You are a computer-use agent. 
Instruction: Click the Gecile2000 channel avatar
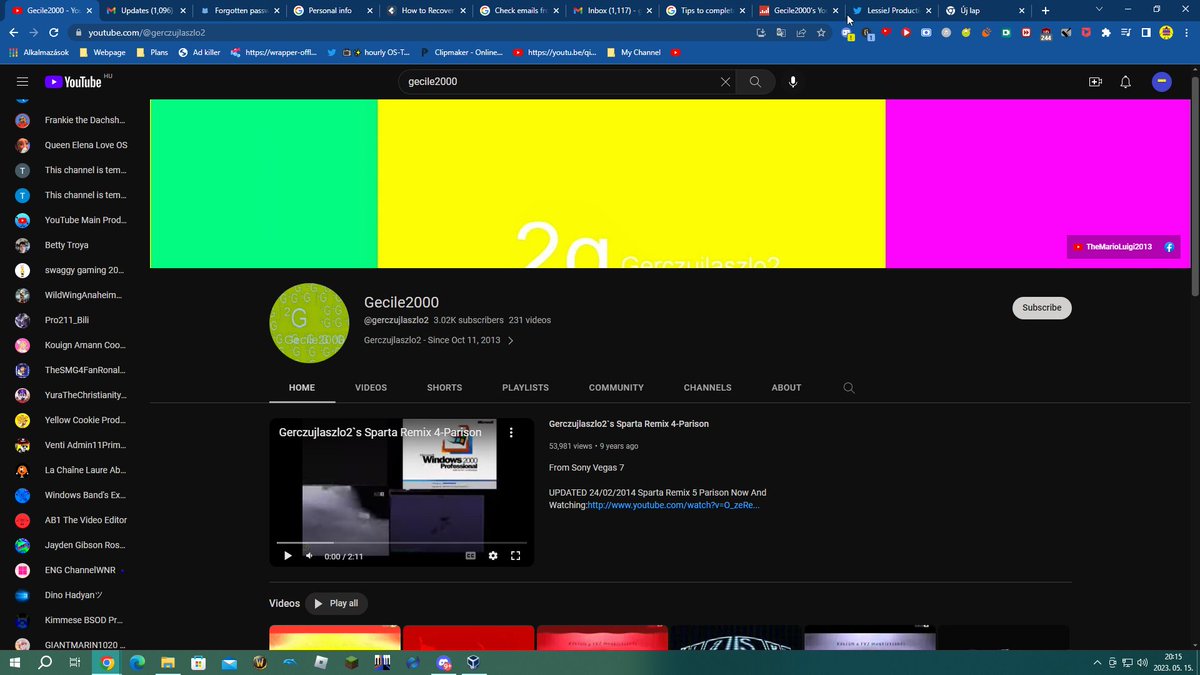click(x=309, y=323)
